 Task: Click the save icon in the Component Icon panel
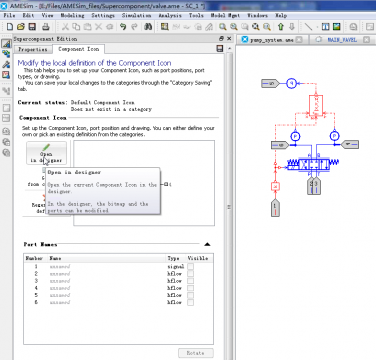pyautogui.click(x=220, y=49)
